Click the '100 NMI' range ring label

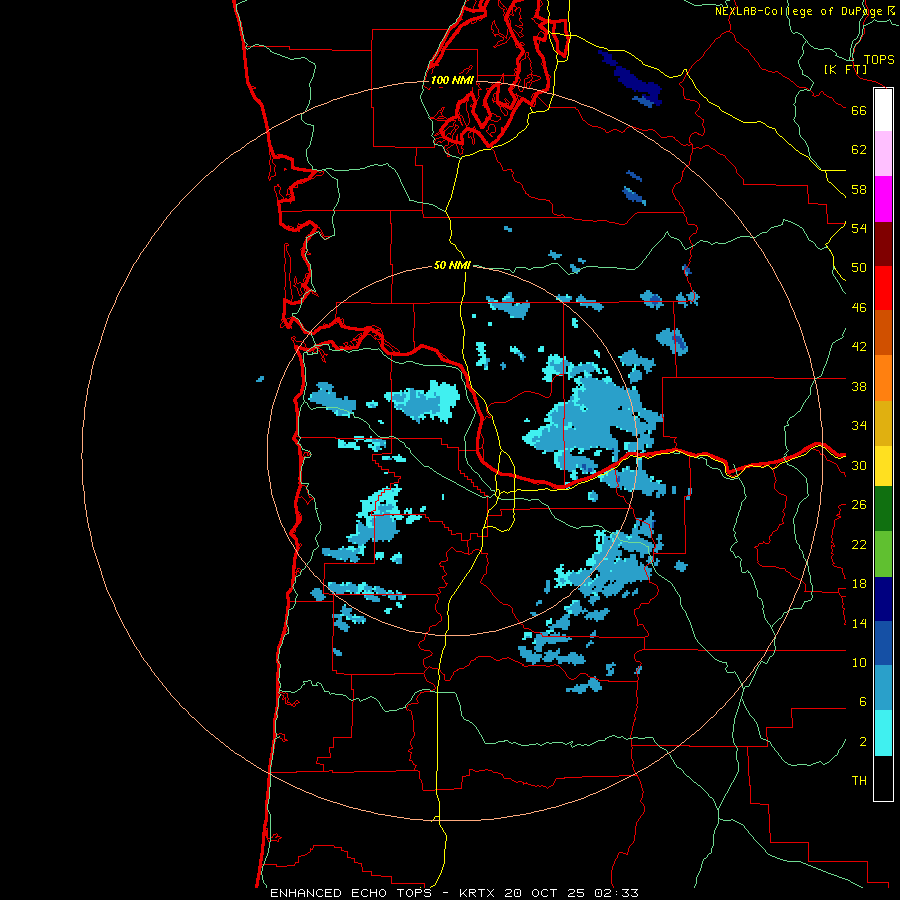click(x=452, y=80)
